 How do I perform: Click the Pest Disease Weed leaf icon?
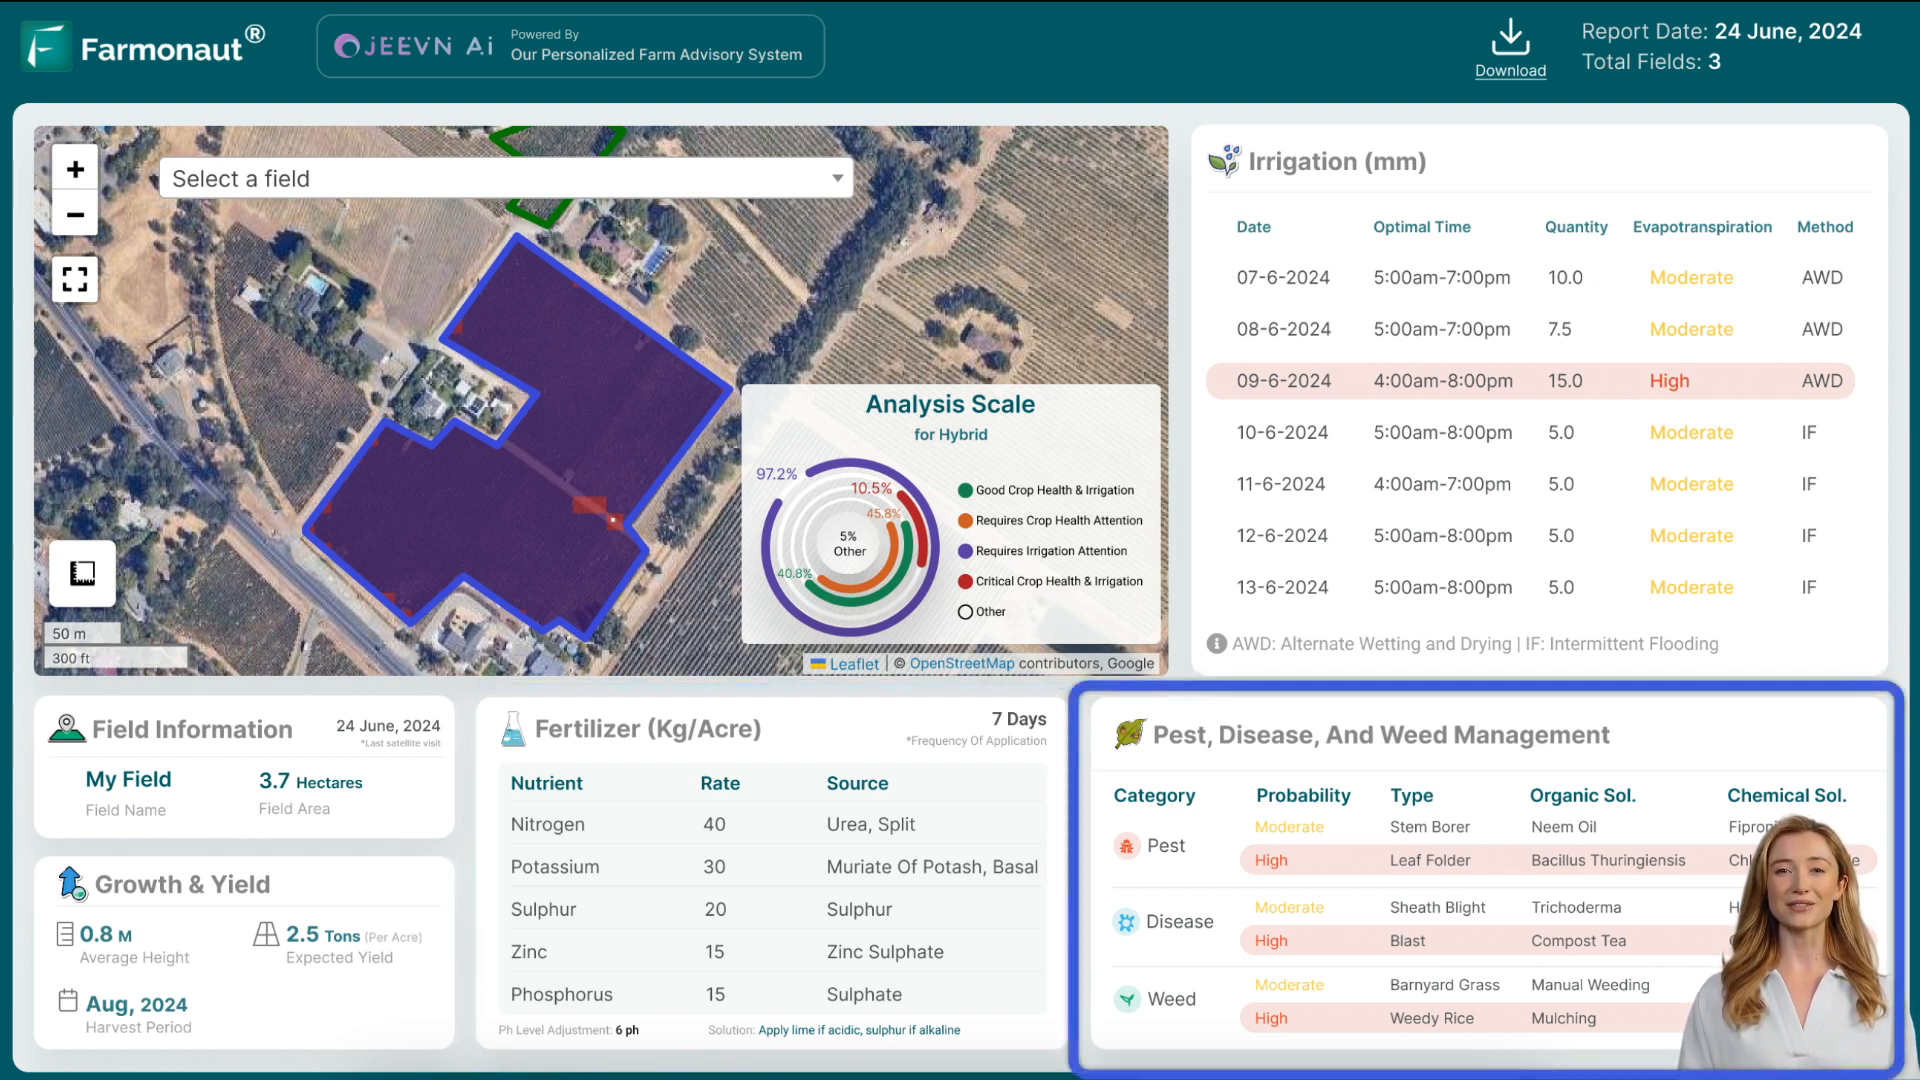tap(1130, 735)
